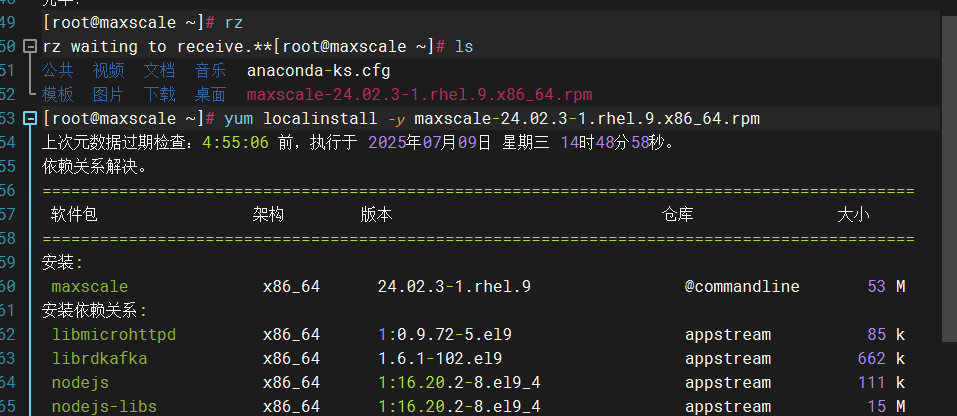Click the 'librdkafka' package name

pyautogui.click(x=99, y=358)
